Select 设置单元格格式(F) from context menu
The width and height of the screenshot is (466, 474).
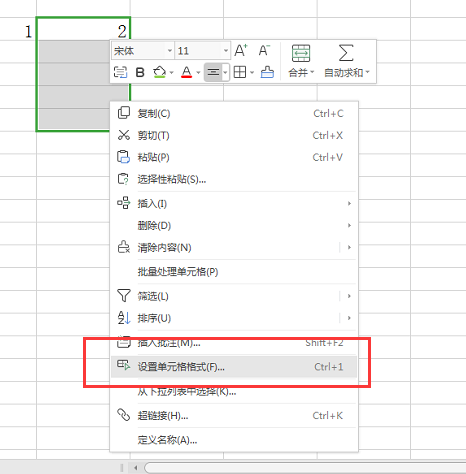pyautogui.click(x=234, y=367)
